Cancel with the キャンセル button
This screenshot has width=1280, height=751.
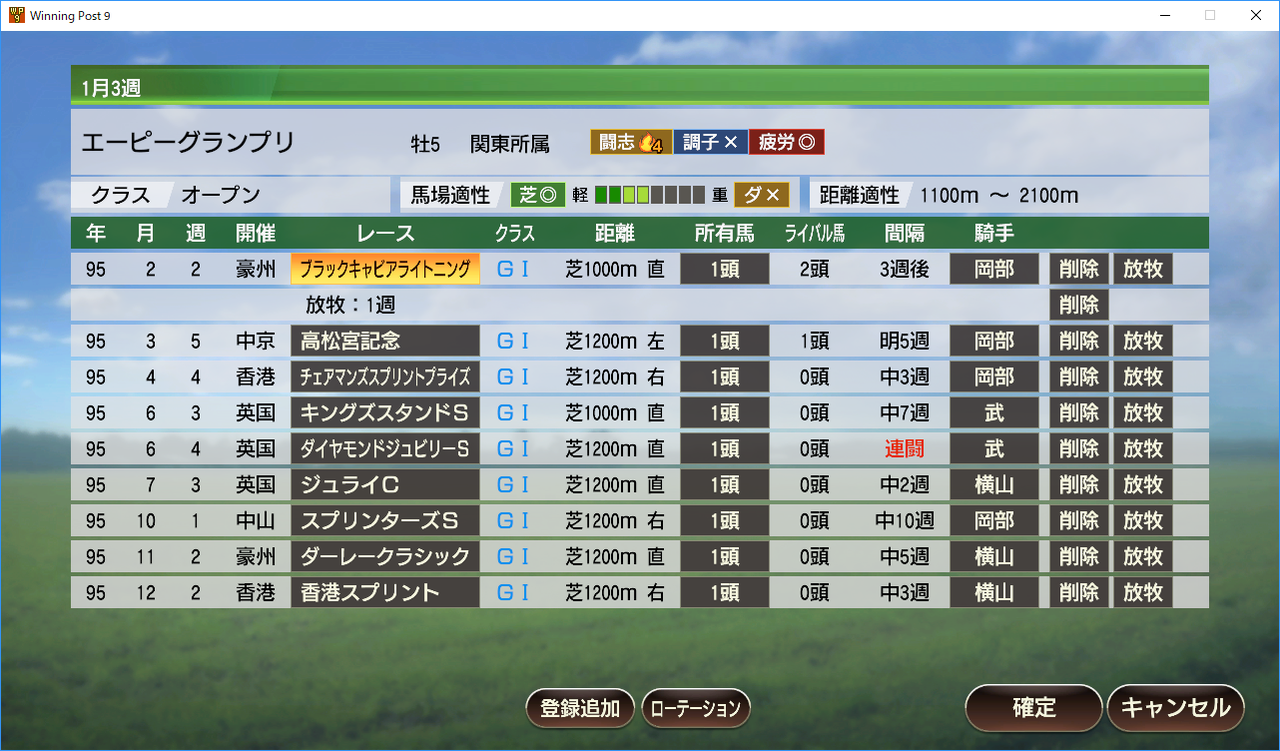coord(1175,707)
